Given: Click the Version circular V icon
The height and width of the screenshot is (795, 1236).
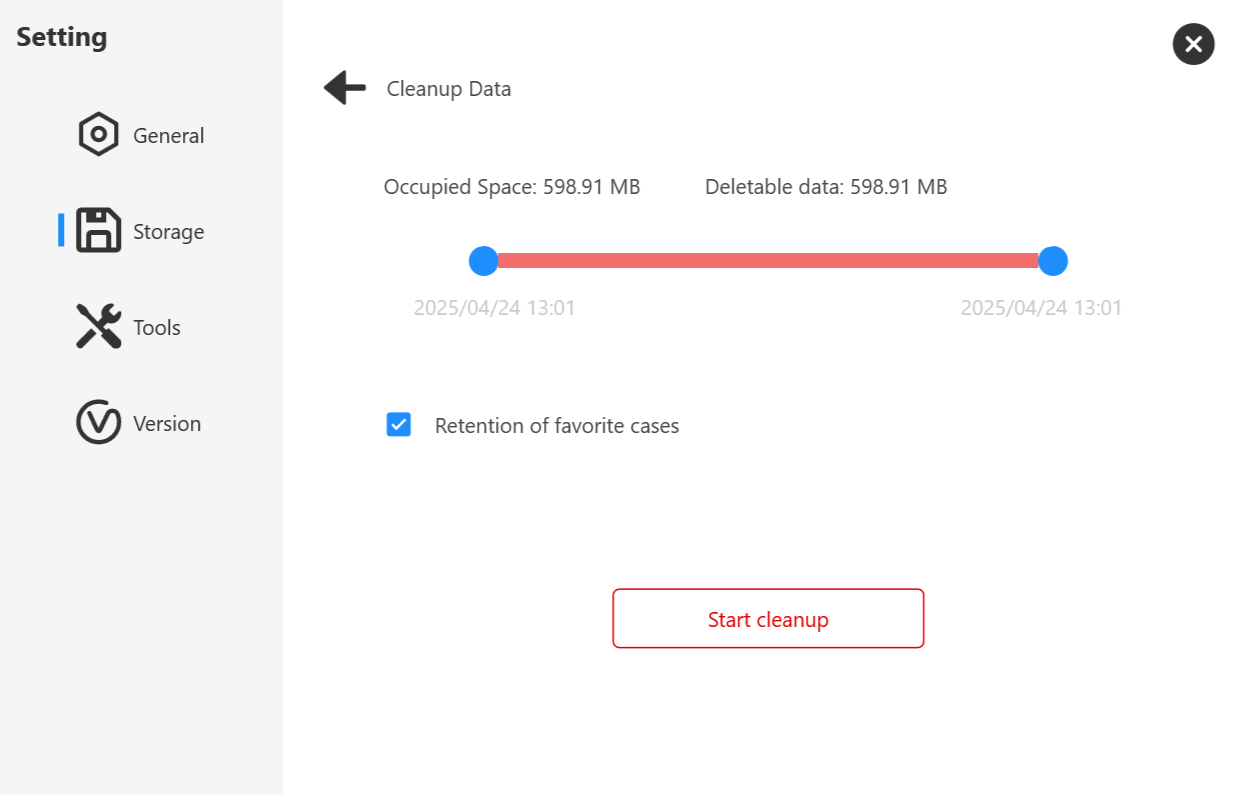Looking at the screenshot, I should pos(99,423).
